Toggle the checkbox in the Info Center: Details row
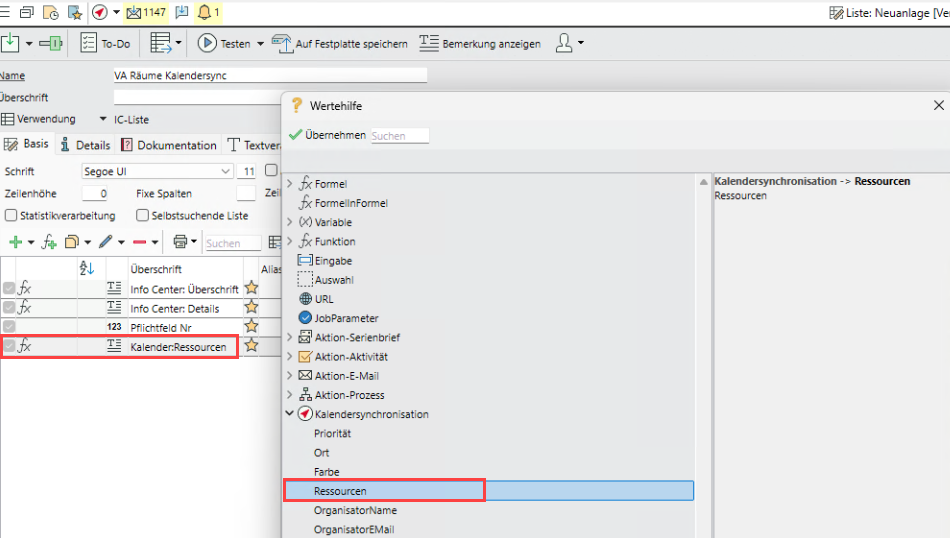Image resolution: width=950 pixels, height=538 pixels. click(9, 308)
